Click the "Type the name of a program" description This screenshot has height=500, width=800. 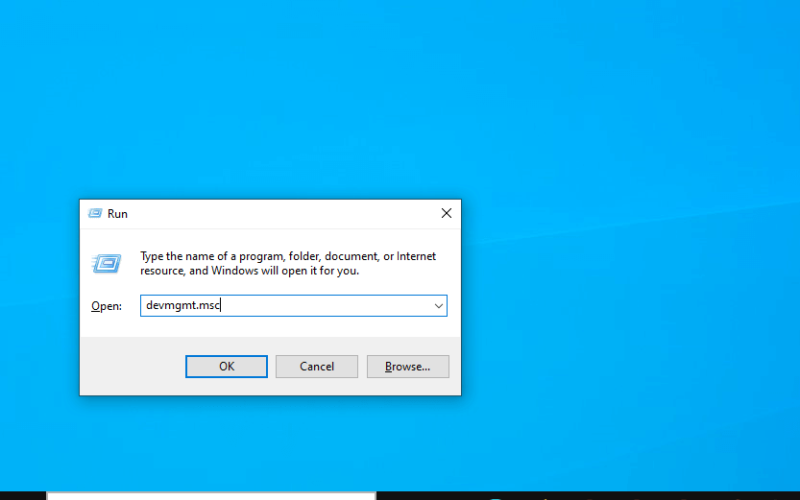pos(288,263)
